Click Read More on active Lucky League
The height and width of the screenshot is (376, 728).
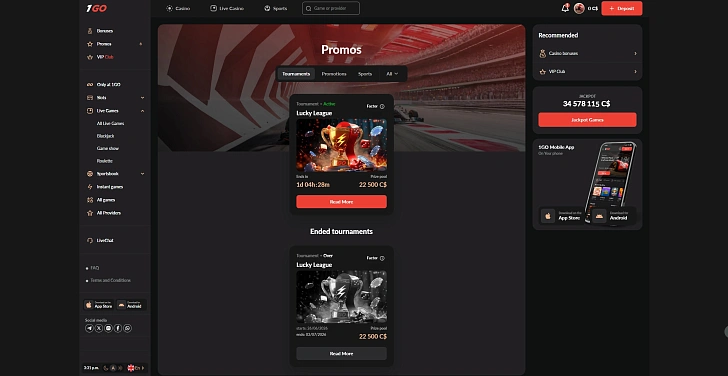click(x=341, y=201)
